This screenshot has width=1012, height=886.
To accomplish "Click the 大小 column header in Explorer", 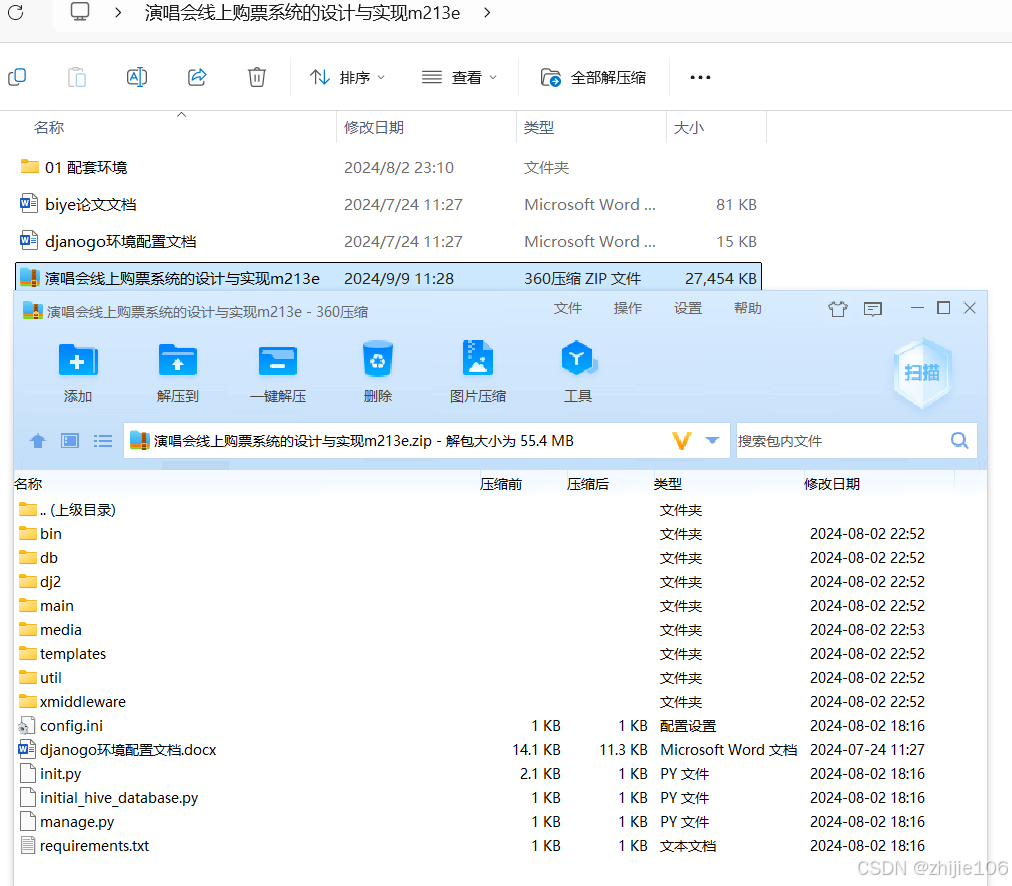I will pyautogui.click(x=689, y=128).
